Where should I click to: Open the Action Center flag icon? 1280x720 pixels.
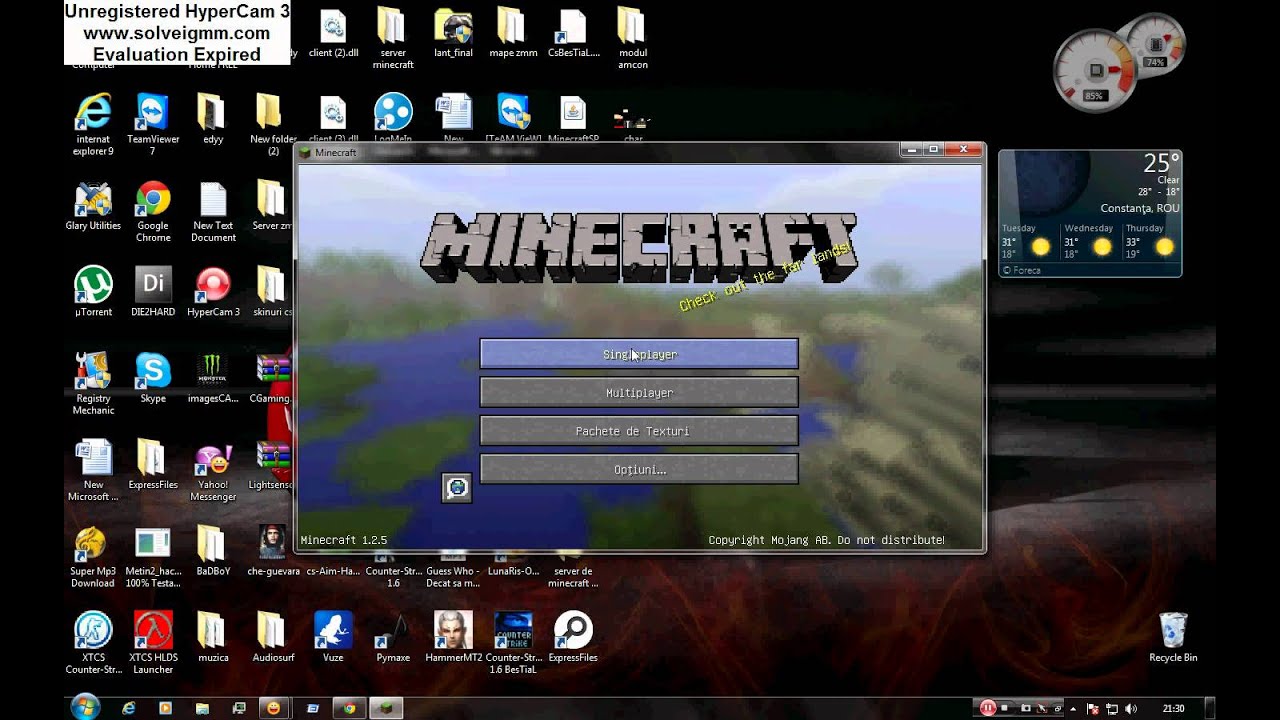click(1093, 708)
